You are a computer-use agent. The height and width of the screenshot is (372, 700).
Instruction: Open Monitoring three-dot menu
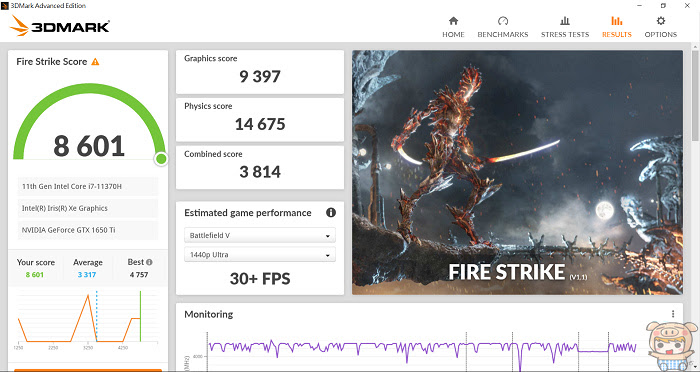(x=673, y=314)
